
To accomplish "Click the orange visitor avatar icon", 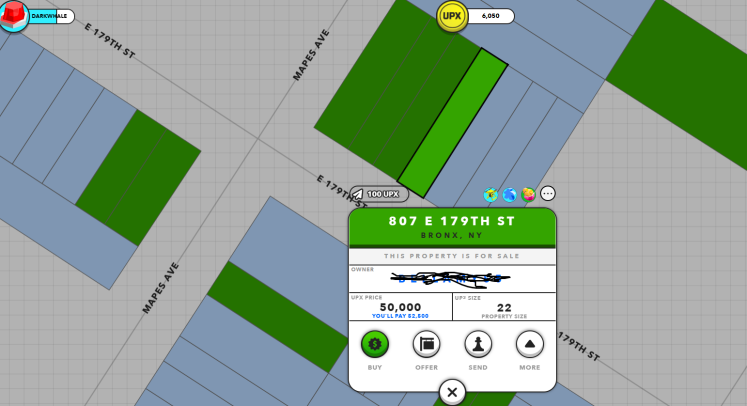I will [528, 194].
